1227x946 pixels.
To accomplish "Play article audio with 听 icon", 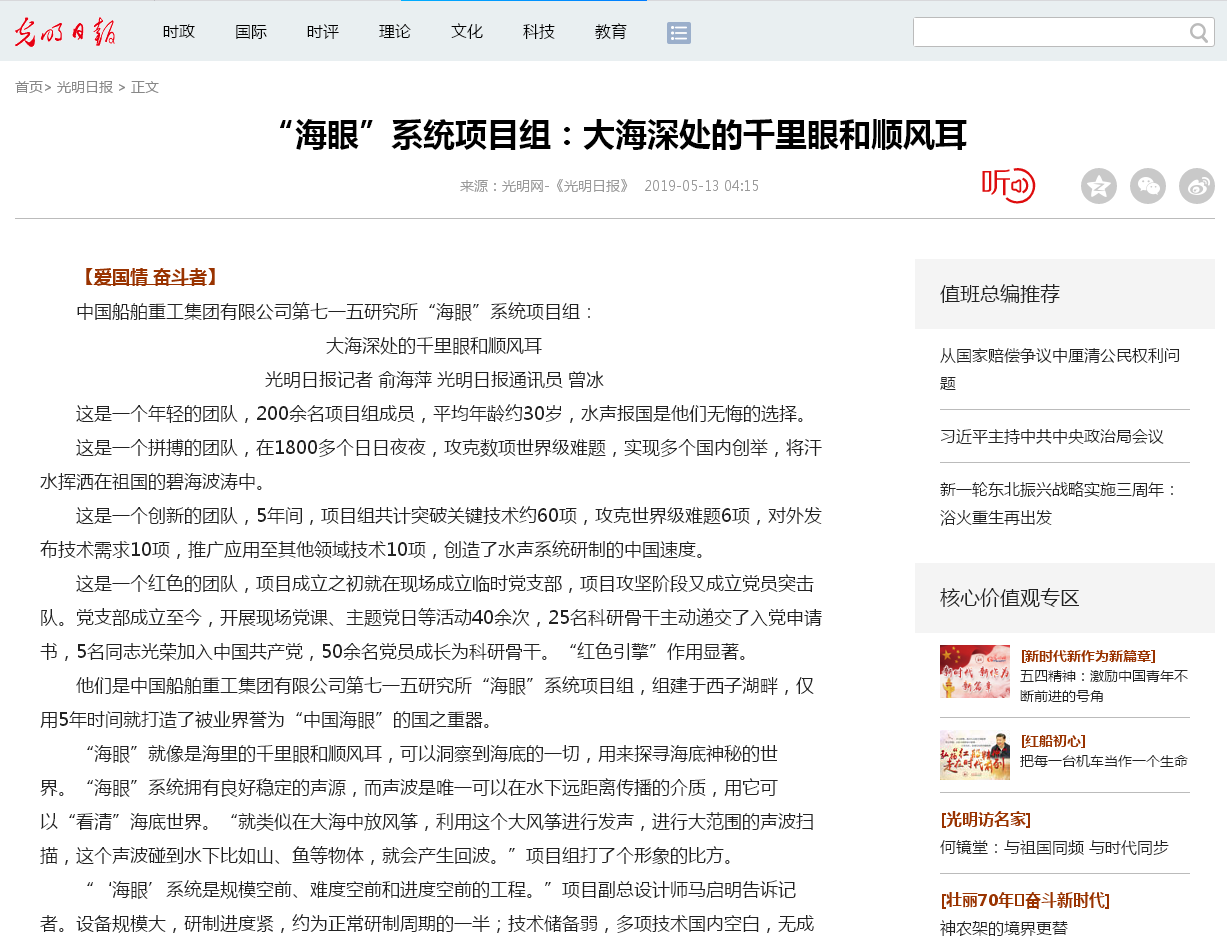I will (1008, 185).
